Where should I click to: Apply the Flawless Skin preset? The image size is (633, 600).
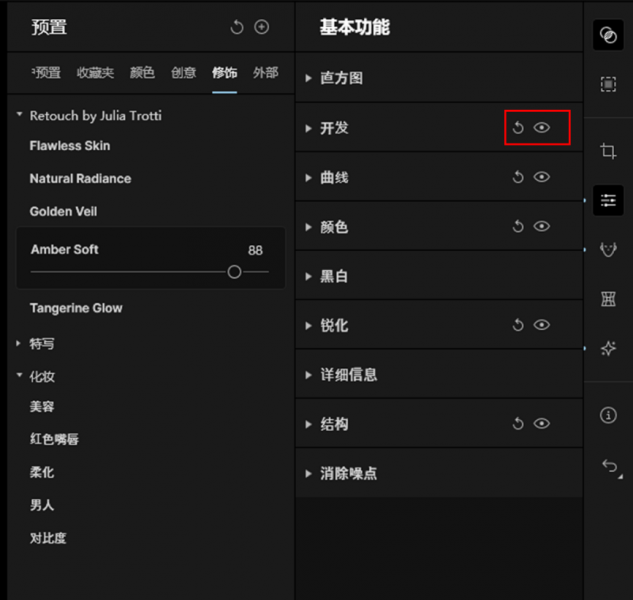click(x=70, y=146)
